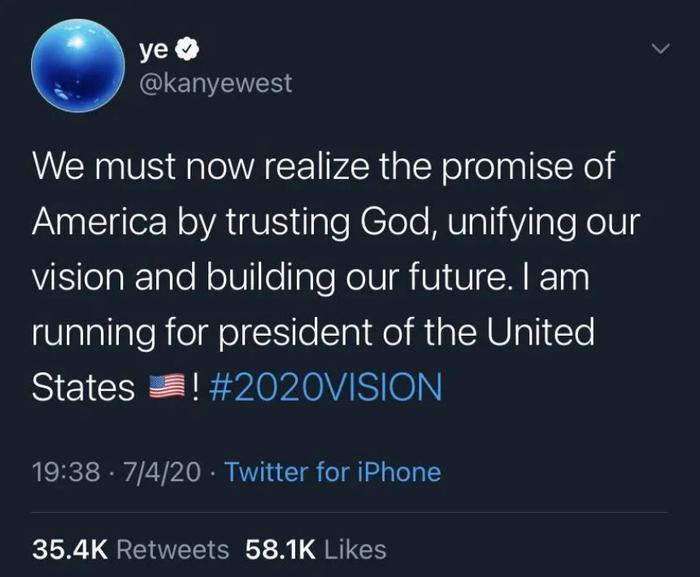The width and height of the screenshot is (700, 577).
Task: Click the 7/4/20 date
Action: [162, 472]
